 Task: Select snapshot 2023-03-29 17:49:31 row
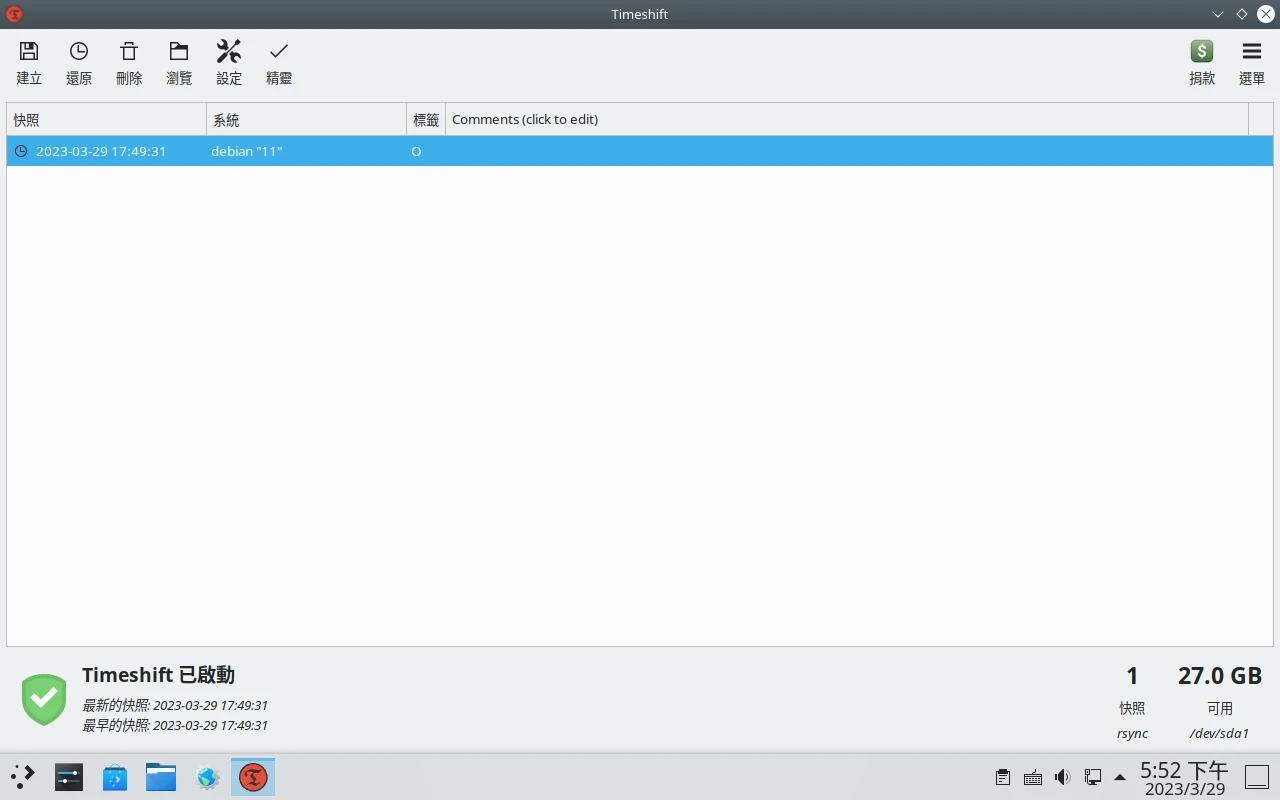coord(640,151)
